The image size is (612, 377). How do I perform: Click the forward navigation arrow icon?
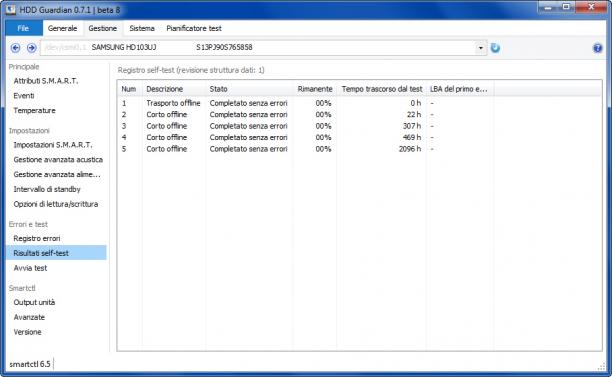[32, 48]
